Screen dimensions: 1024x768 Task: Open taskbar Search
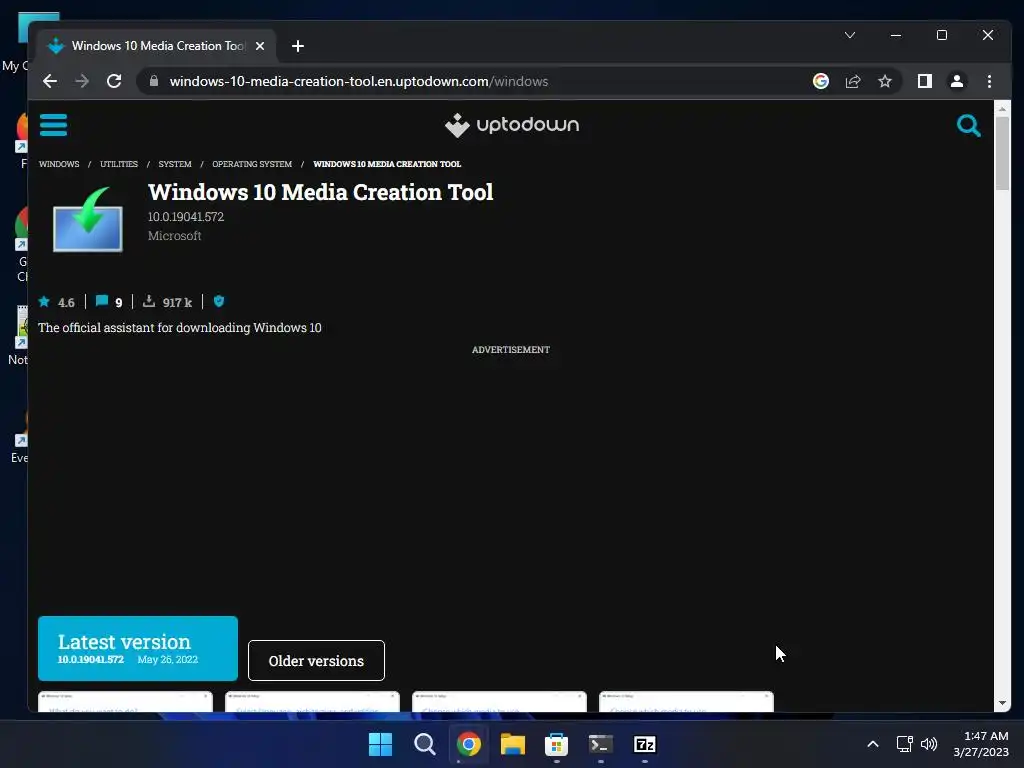point(424,744)
